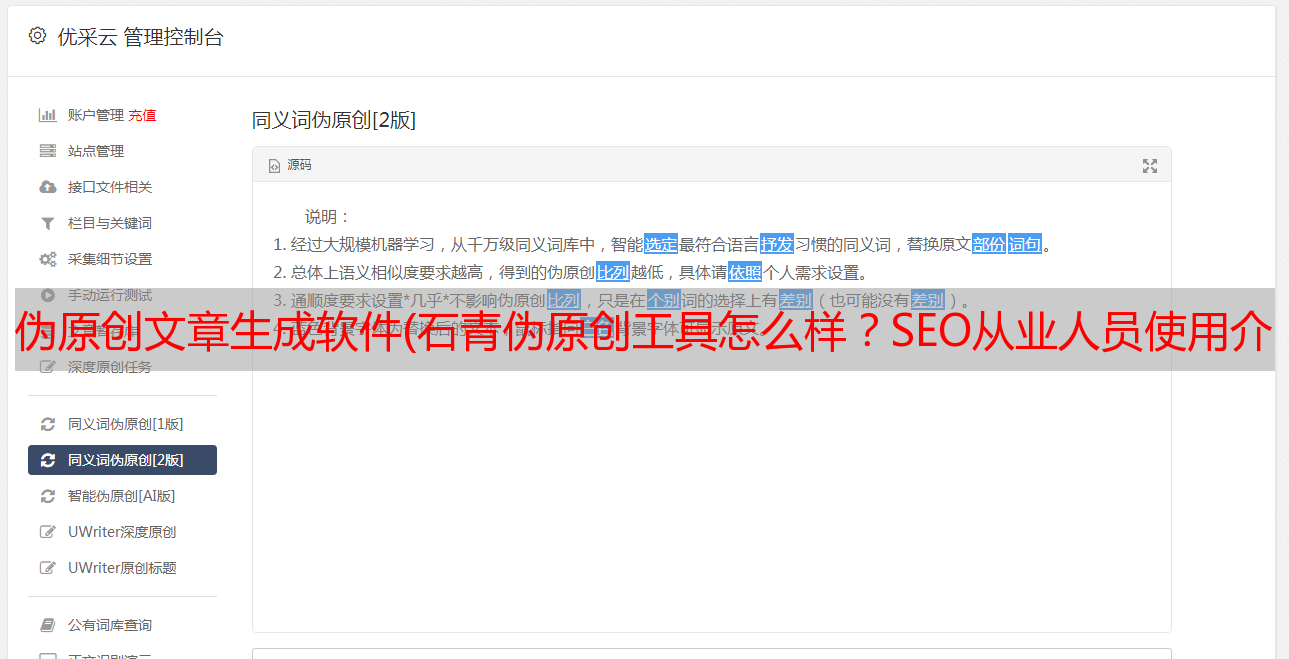Click the highlighted word 选定 in editor
Viewport: 1289px width, 659px height.
(661, 244)
